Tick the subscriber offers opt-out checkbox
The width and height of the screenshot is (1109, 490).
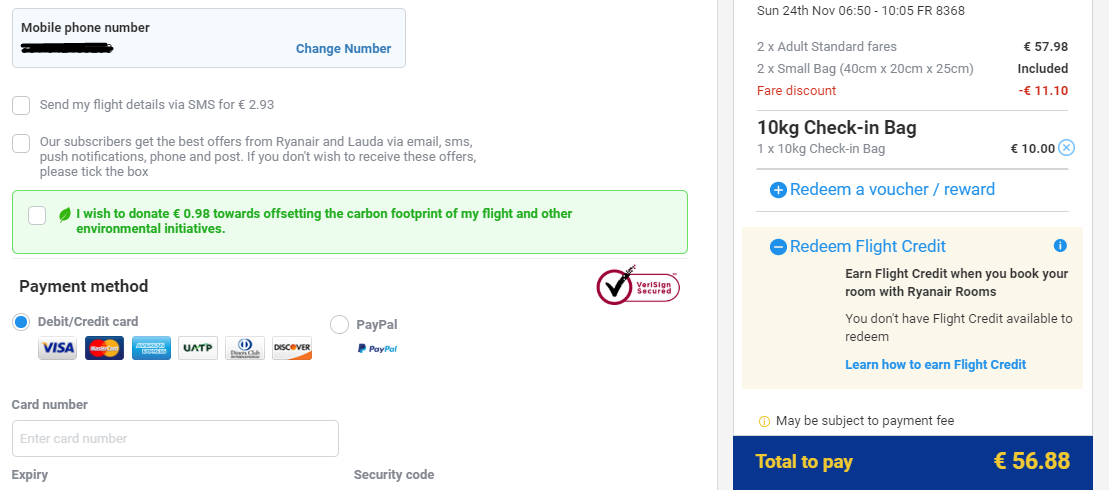[x=21, y=143]
